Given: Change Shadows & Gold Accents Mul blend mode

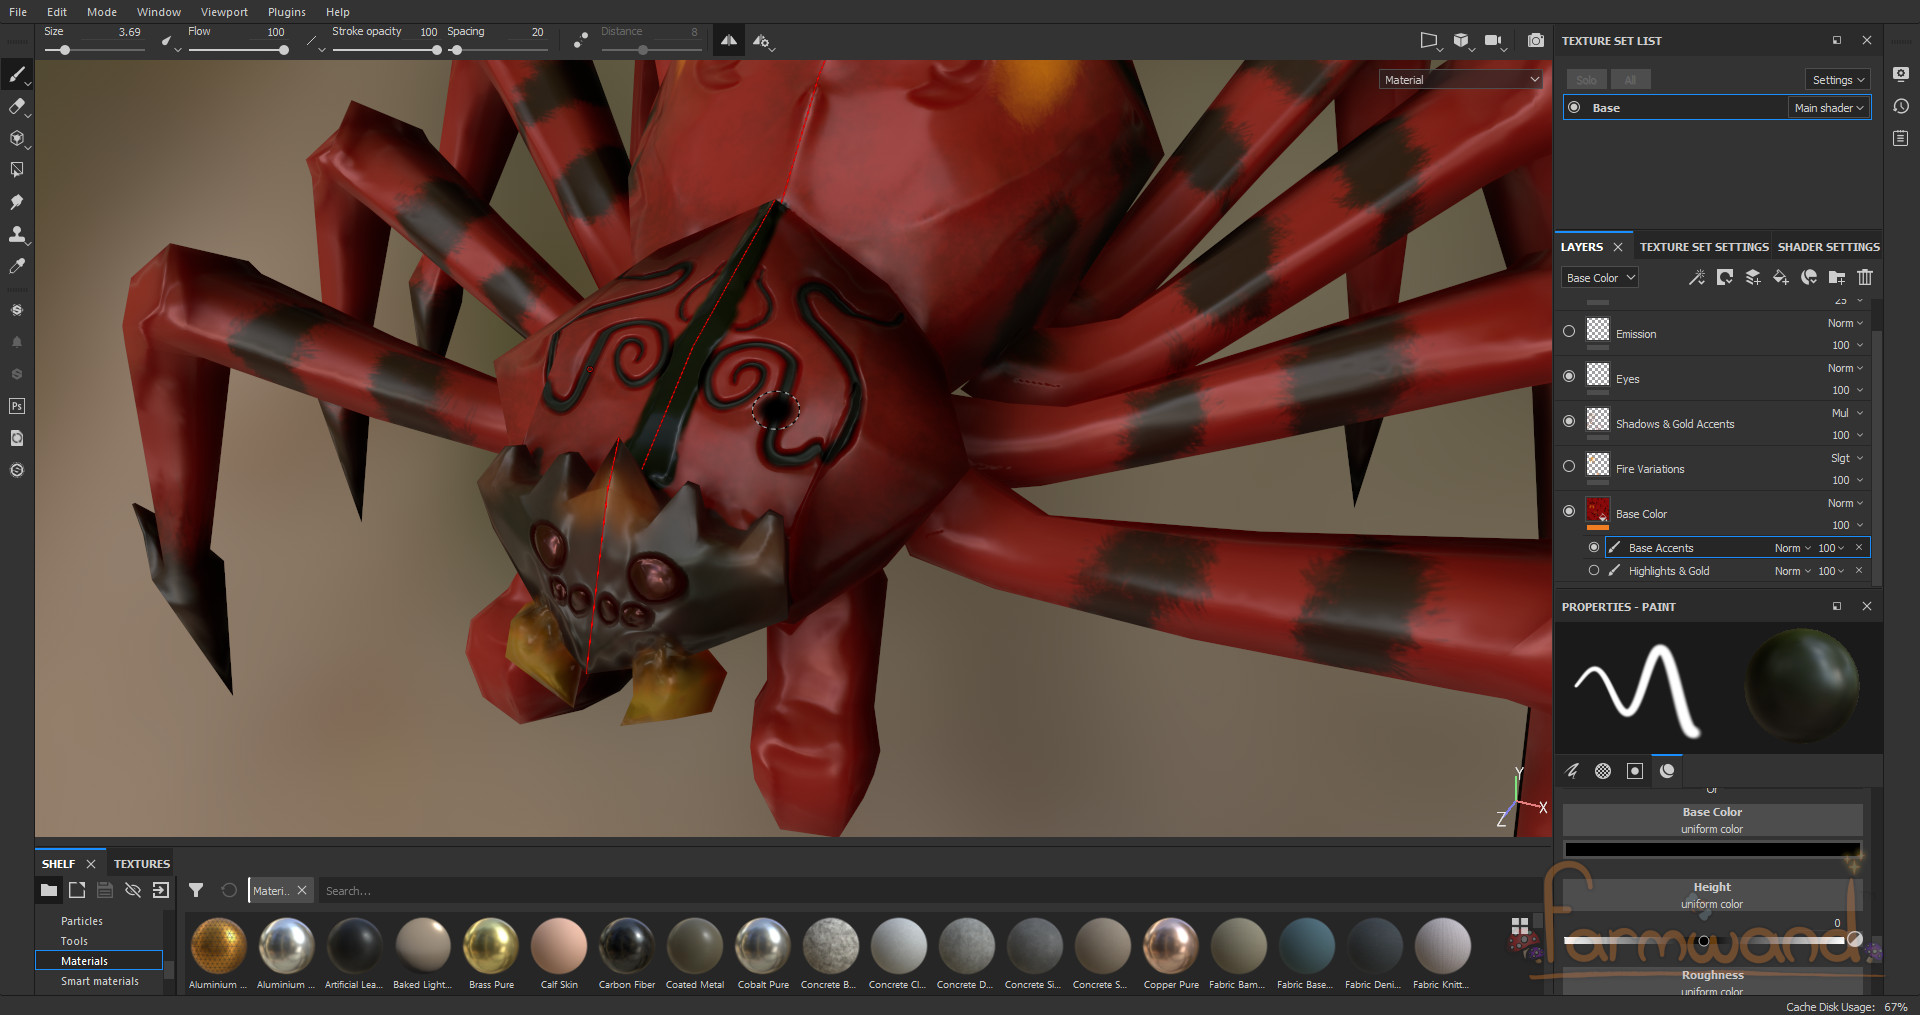Looking at the screenshot, I should click(x=1846, y=413).
